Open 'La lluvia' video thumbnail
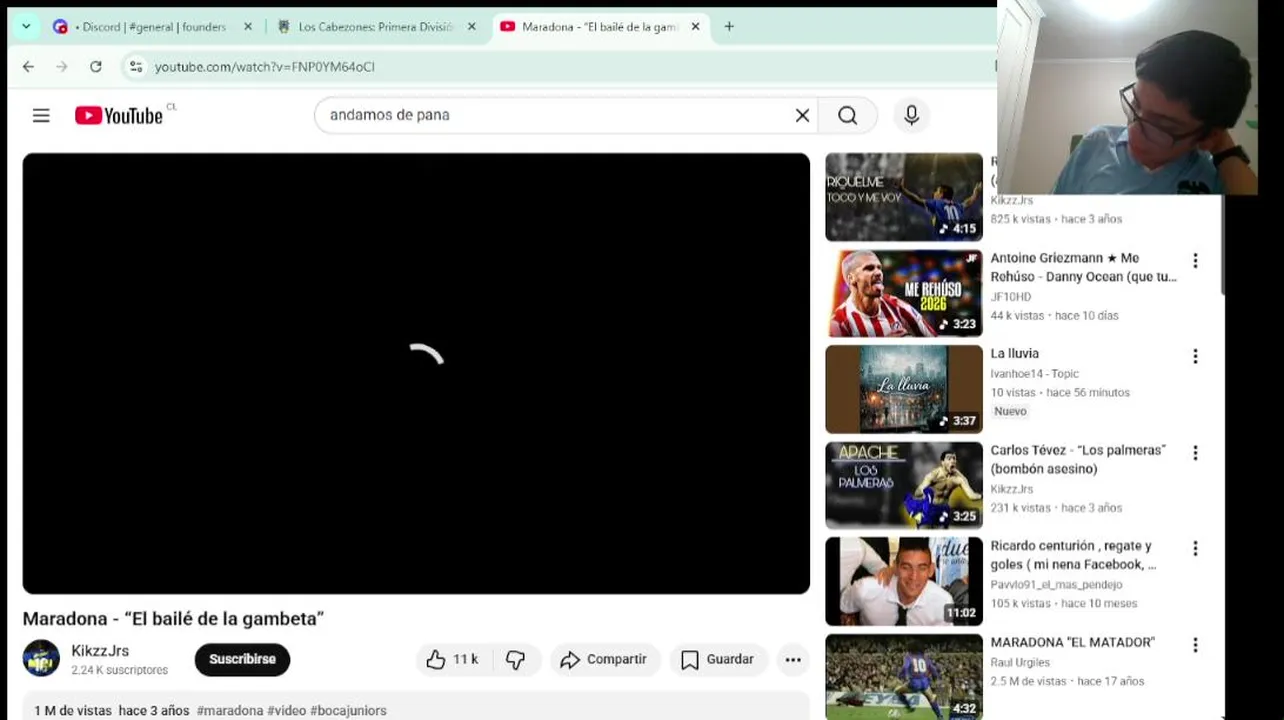Viewport: 1284px width, 720px height. (x=904, y=389)
